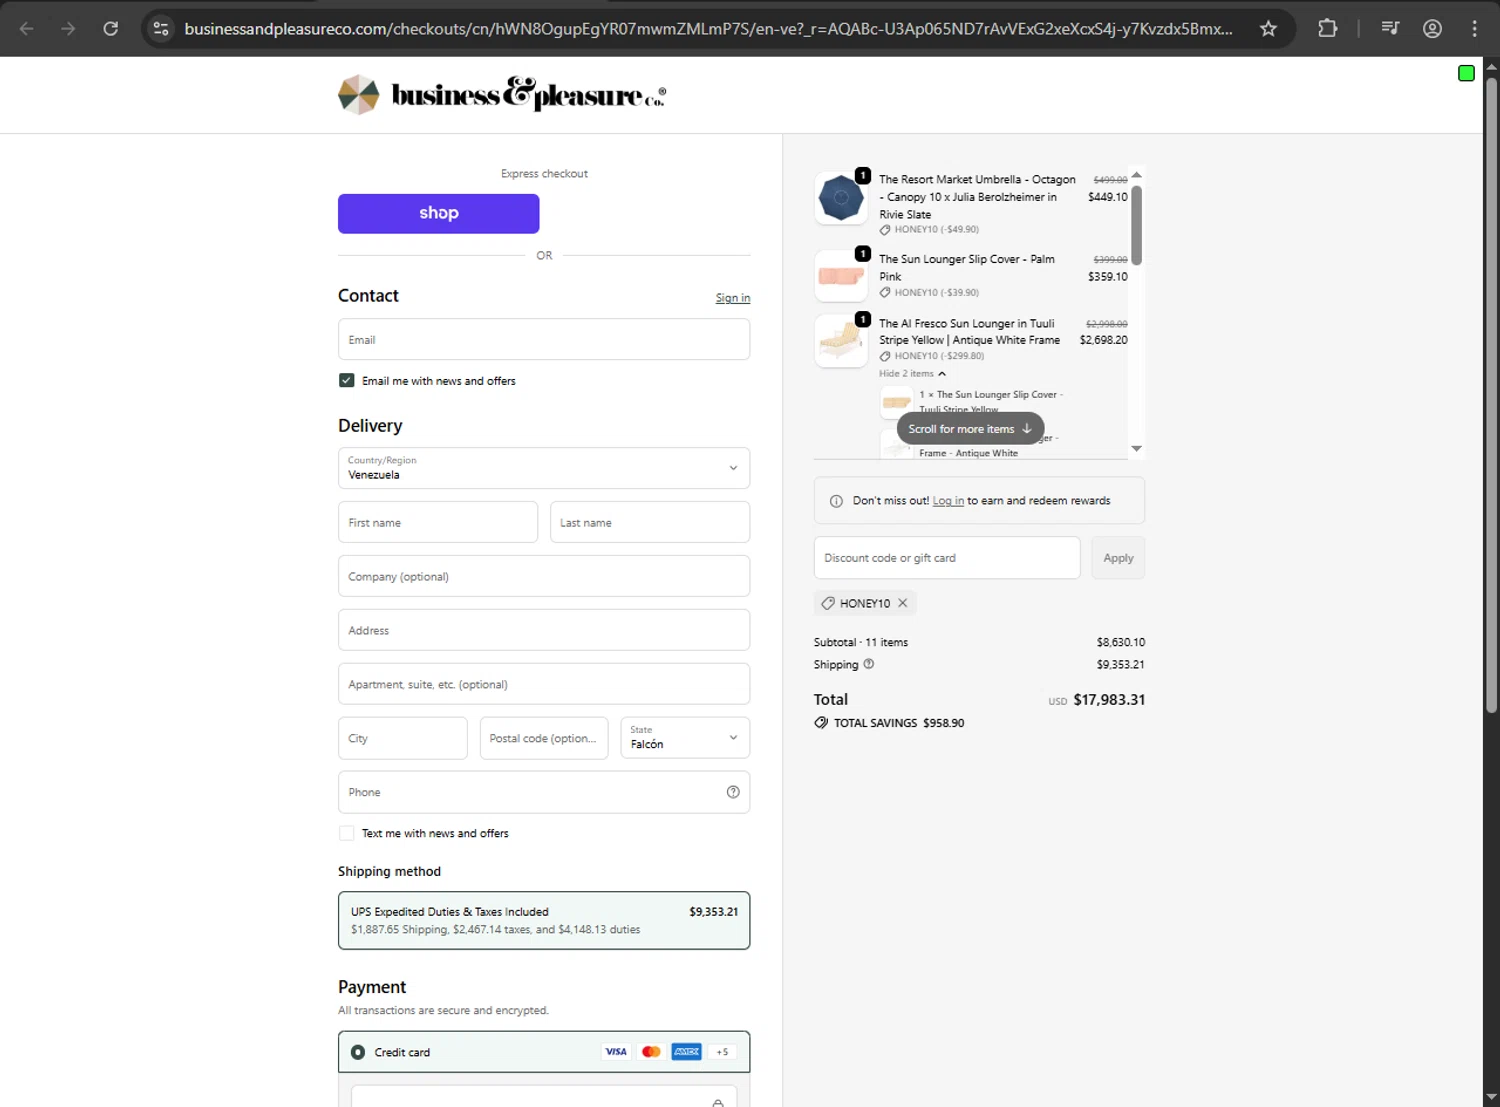1500x1107 pixels.
Task: Open the State dropdown showing Falcón
Action: point(685,738)
